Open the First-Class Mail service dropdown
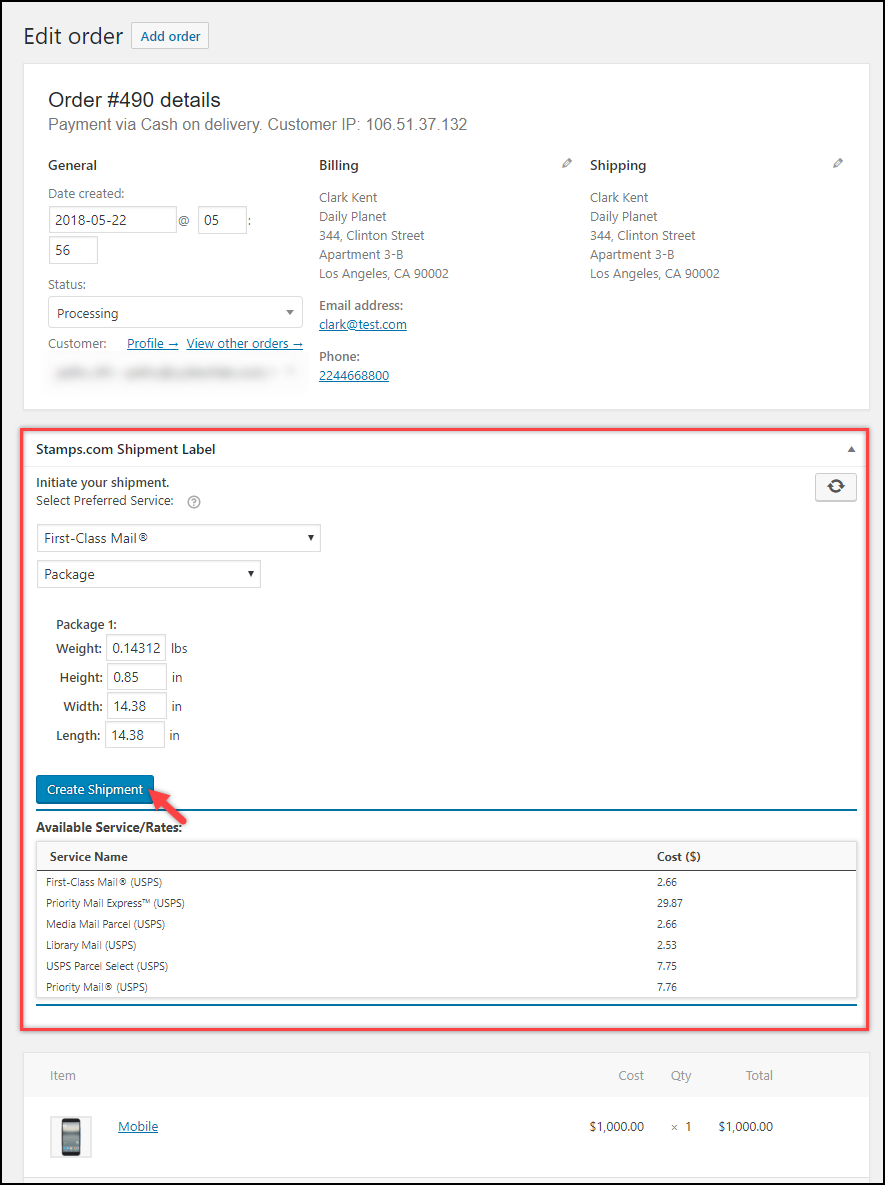Viewport: 885px width, 1185px height. [x=178, y=538]
